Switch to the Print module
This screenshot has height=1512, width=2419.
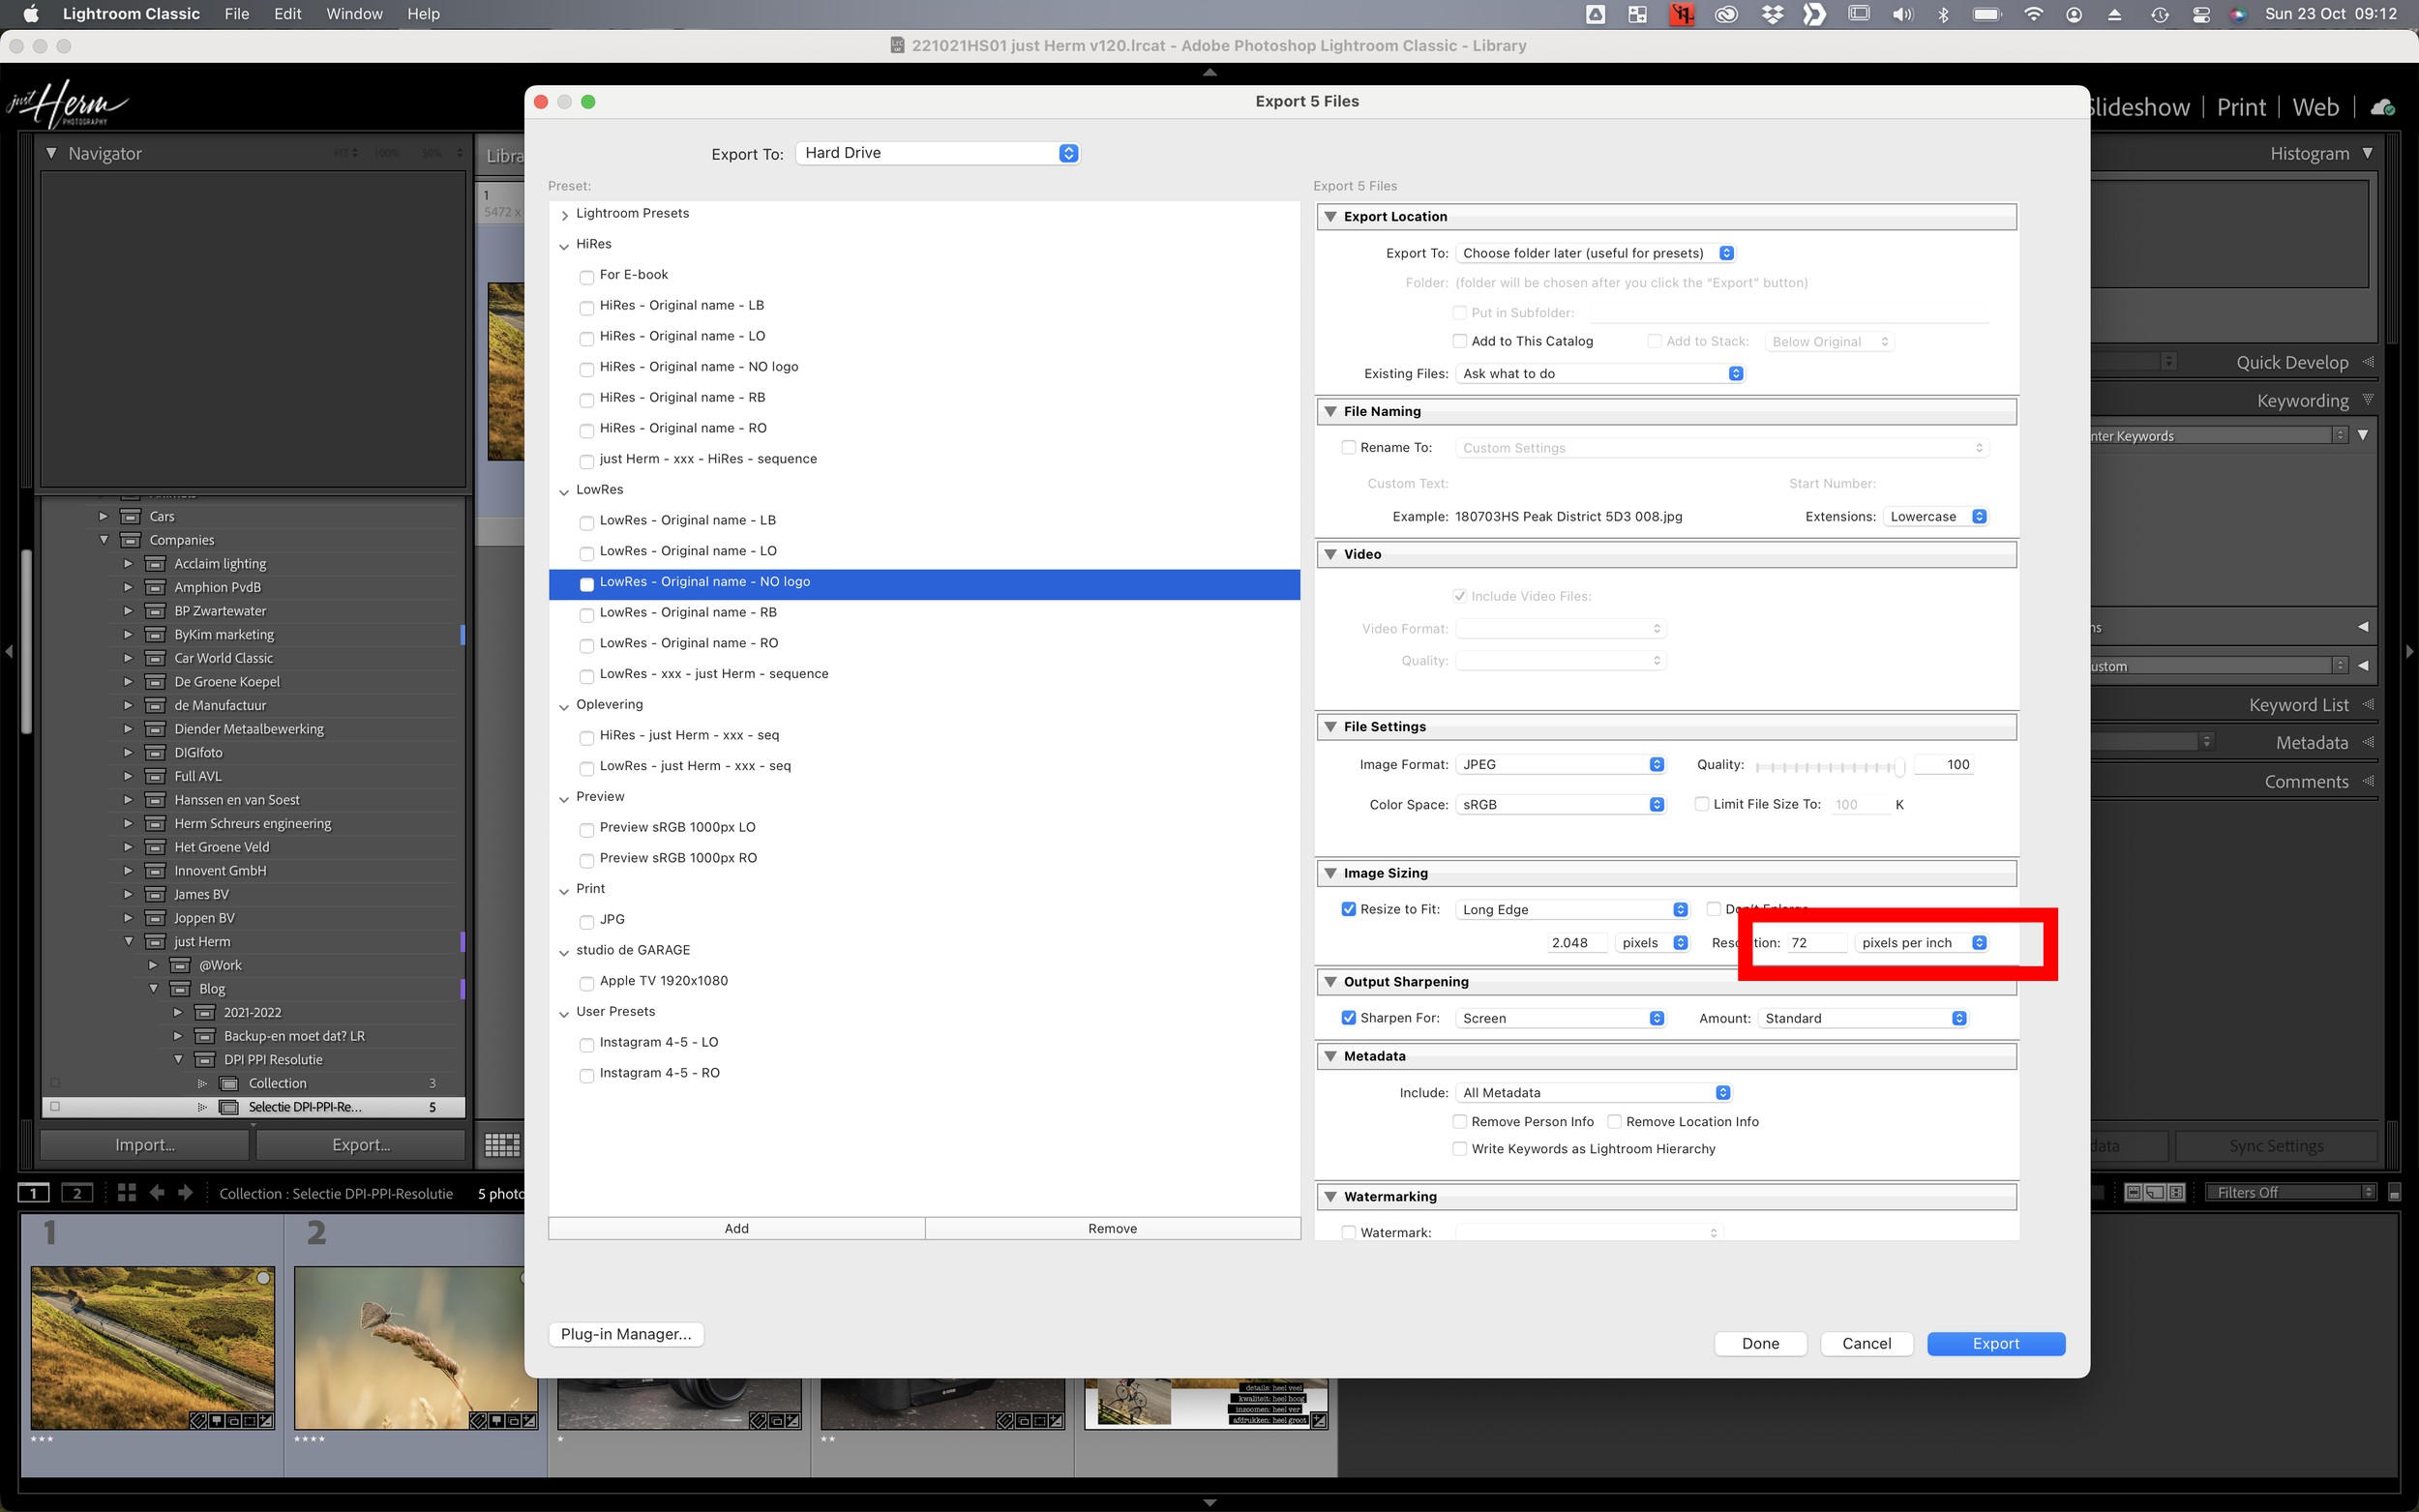(x=2240, y=107)
